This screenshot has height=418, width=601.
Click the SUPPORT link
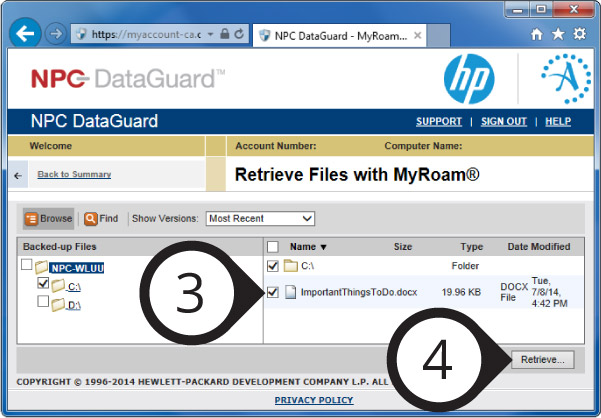tap(438, 121)
